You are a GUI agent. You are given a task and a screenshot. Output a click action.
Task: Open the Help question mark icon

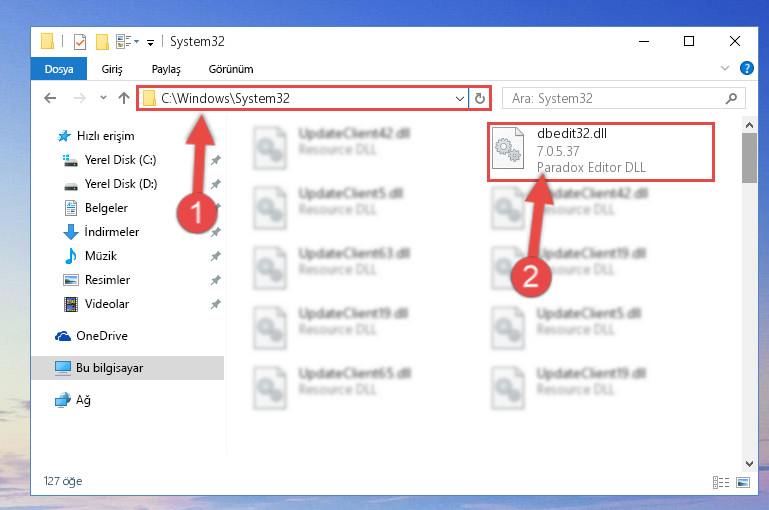746,68
